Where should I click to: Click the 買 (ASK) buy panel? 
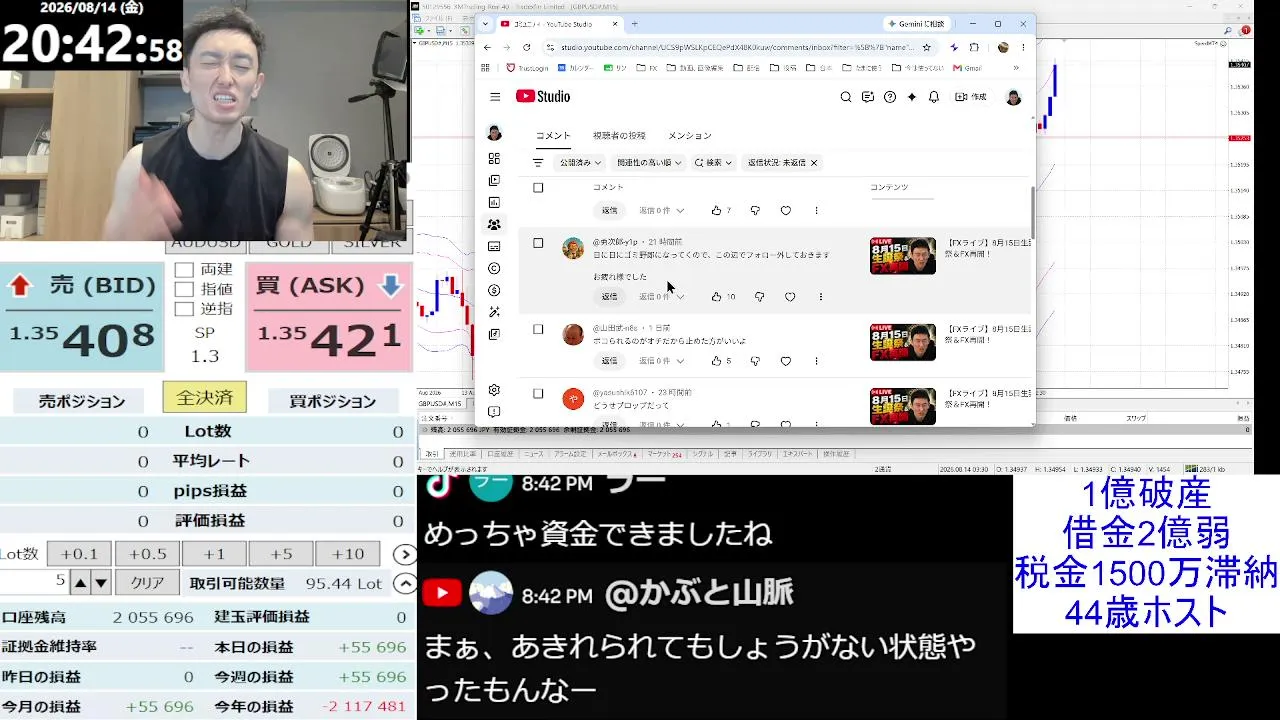pos(329,317)
